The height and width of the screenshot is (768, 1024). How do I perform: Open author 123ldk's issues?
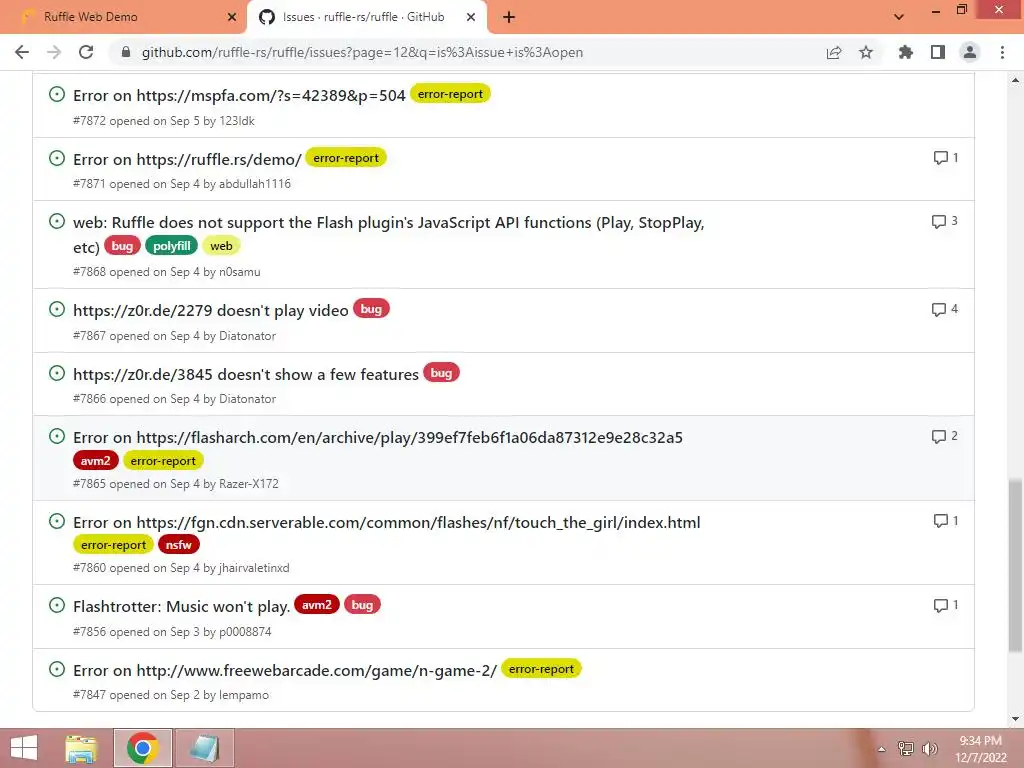tap(237, 121)
